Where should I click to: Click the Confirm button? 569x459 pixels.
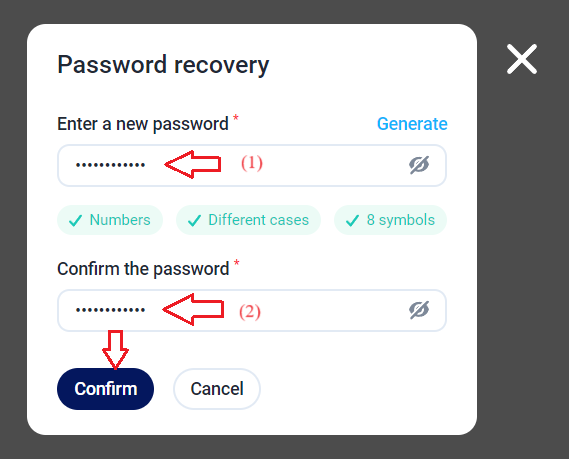click(x=106, y=389)
